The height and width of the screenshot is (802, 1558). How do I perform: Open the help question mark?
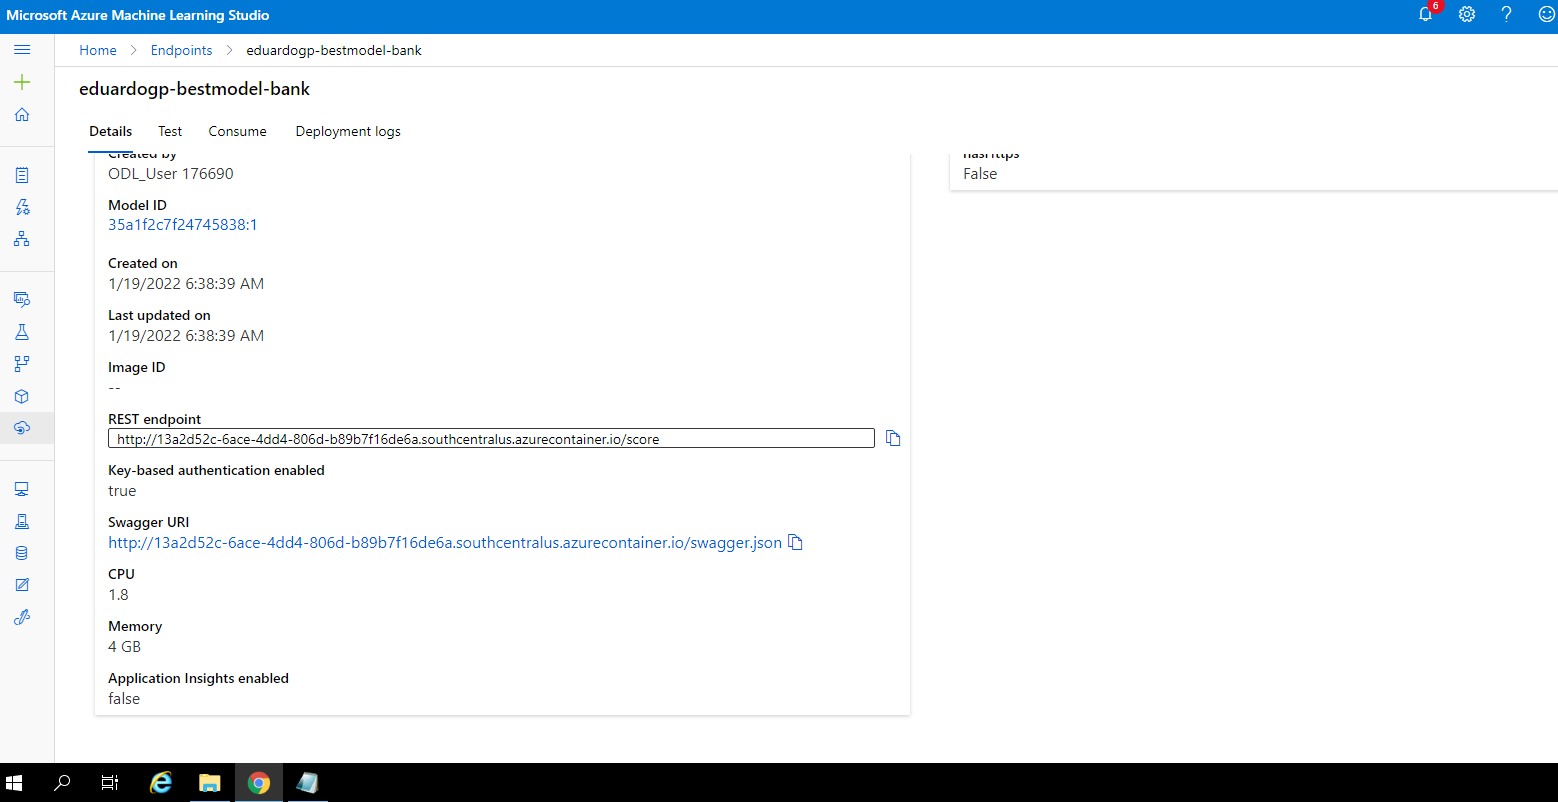[x=1507, y=15]
